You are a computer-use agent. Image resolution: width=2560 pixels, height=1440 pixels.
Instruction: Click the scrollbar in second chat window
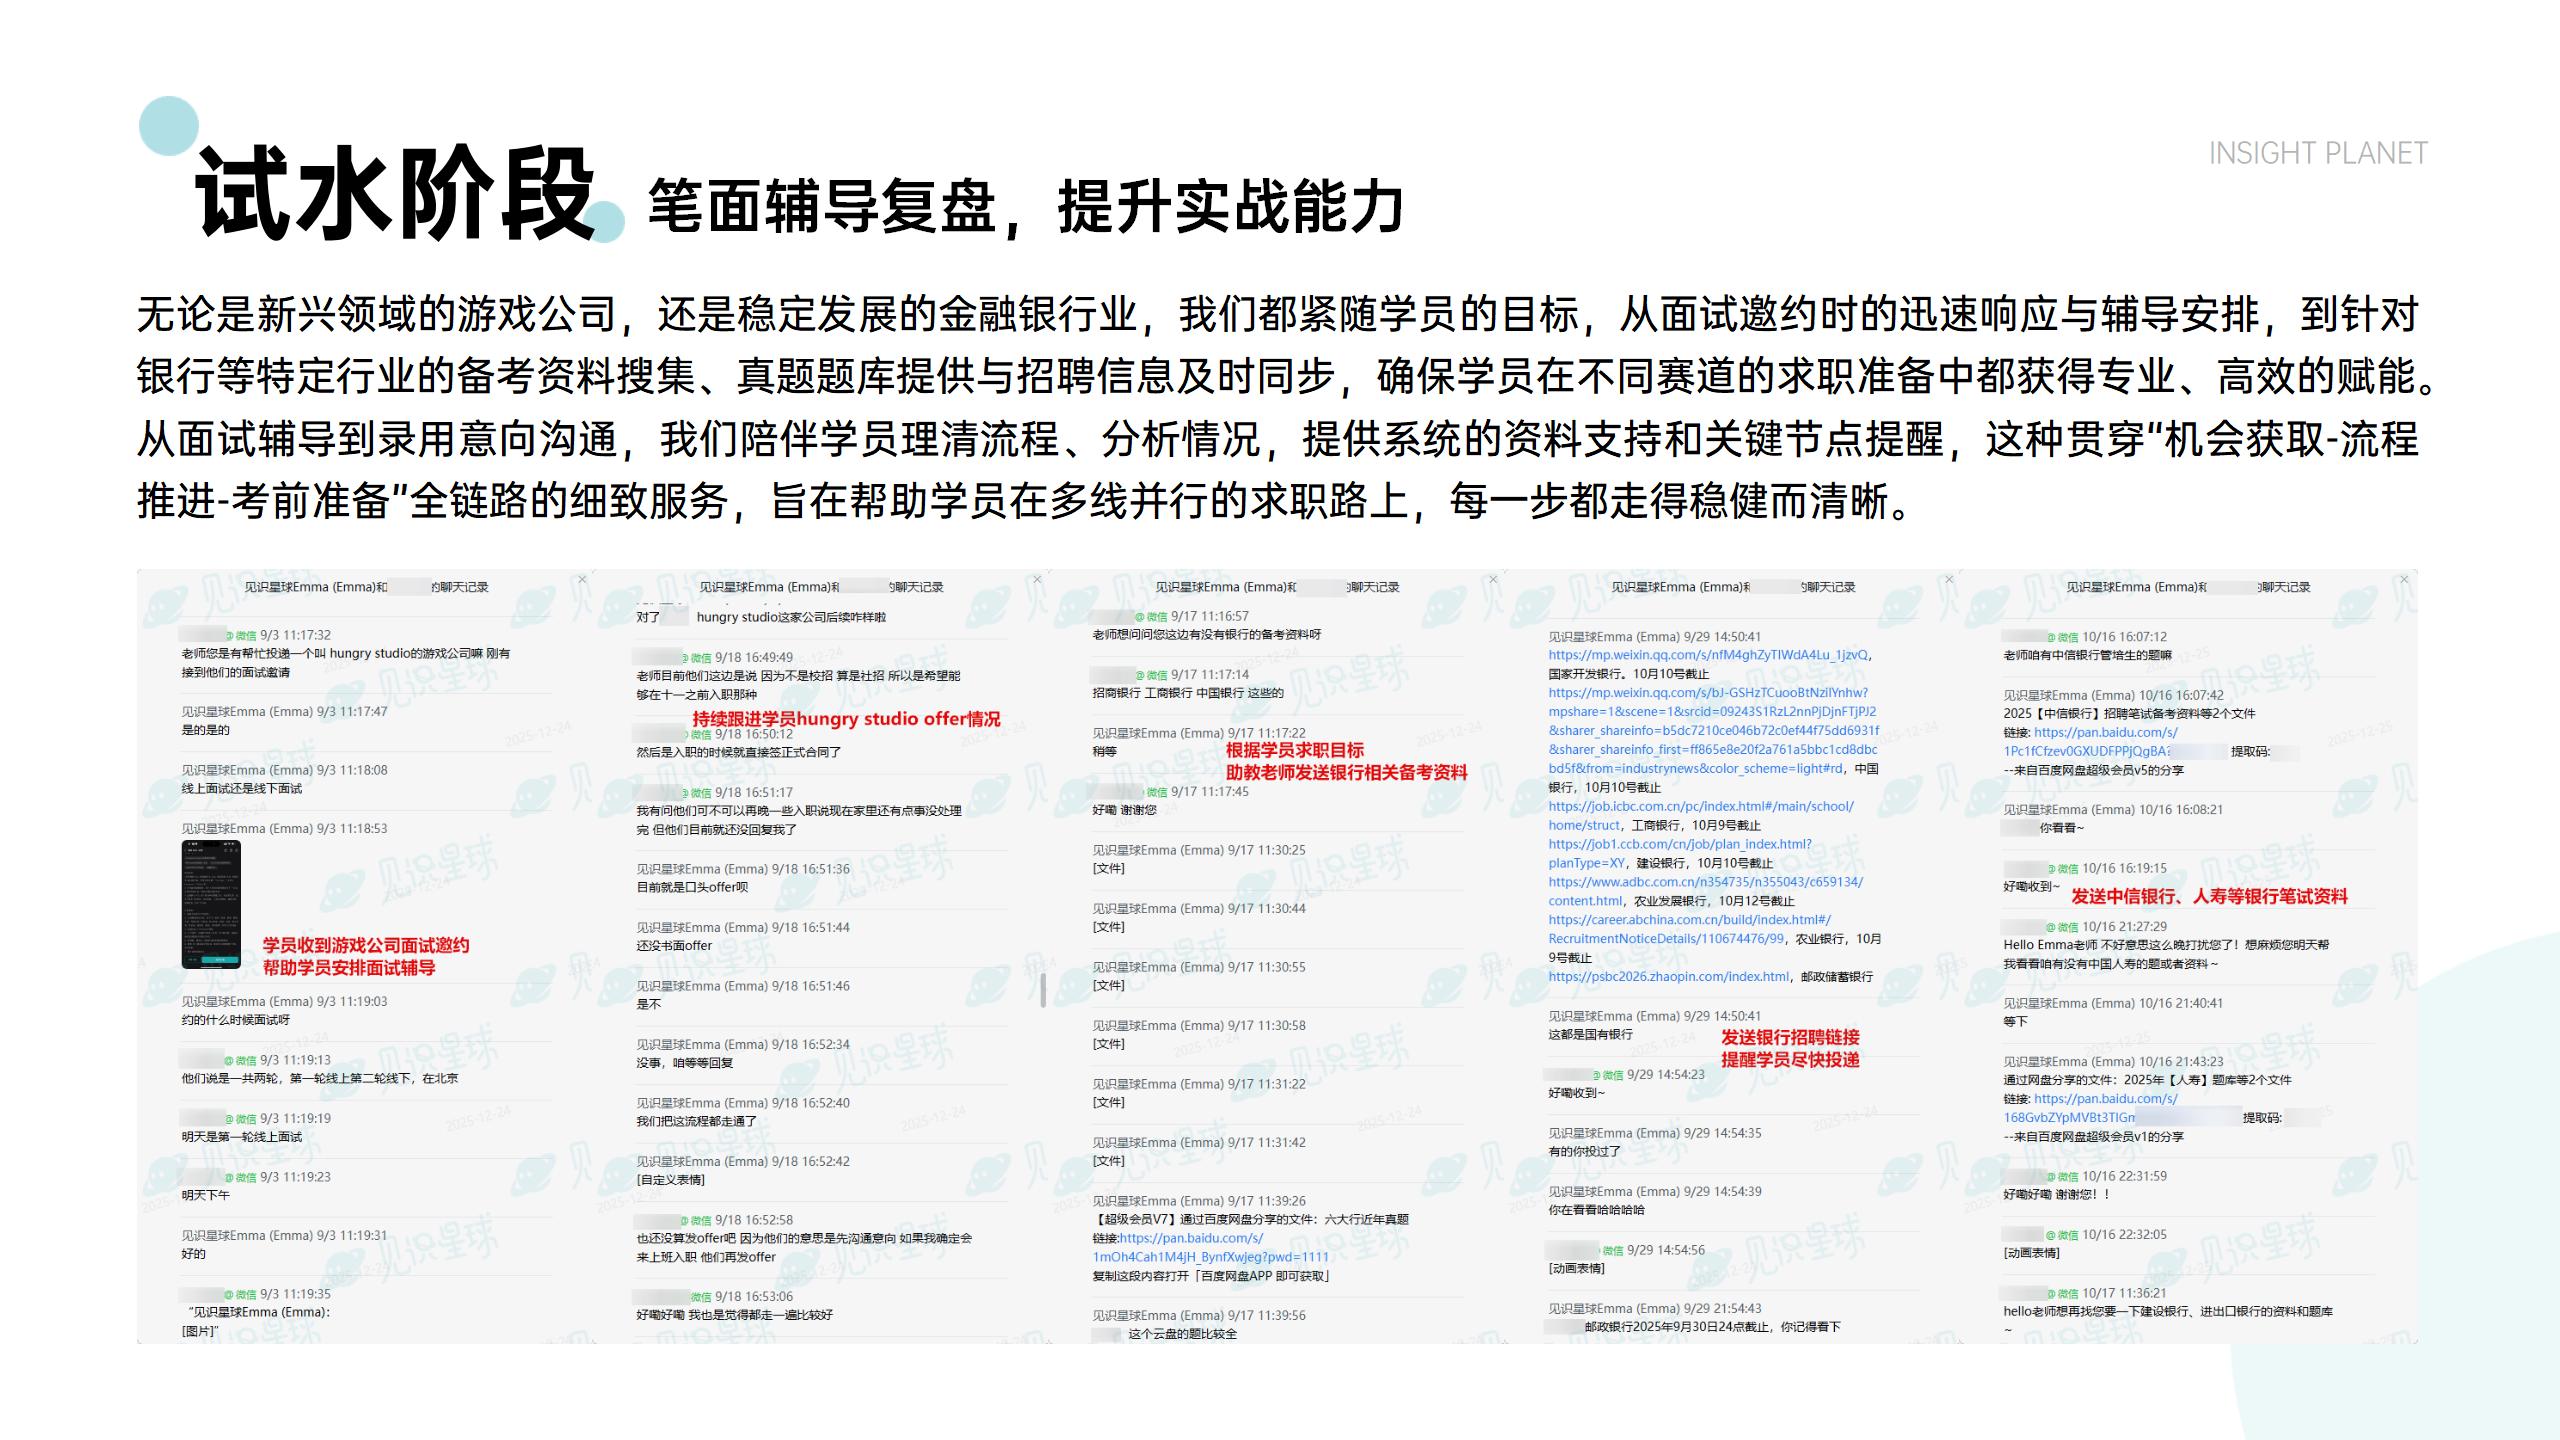tap(1042, 990)
